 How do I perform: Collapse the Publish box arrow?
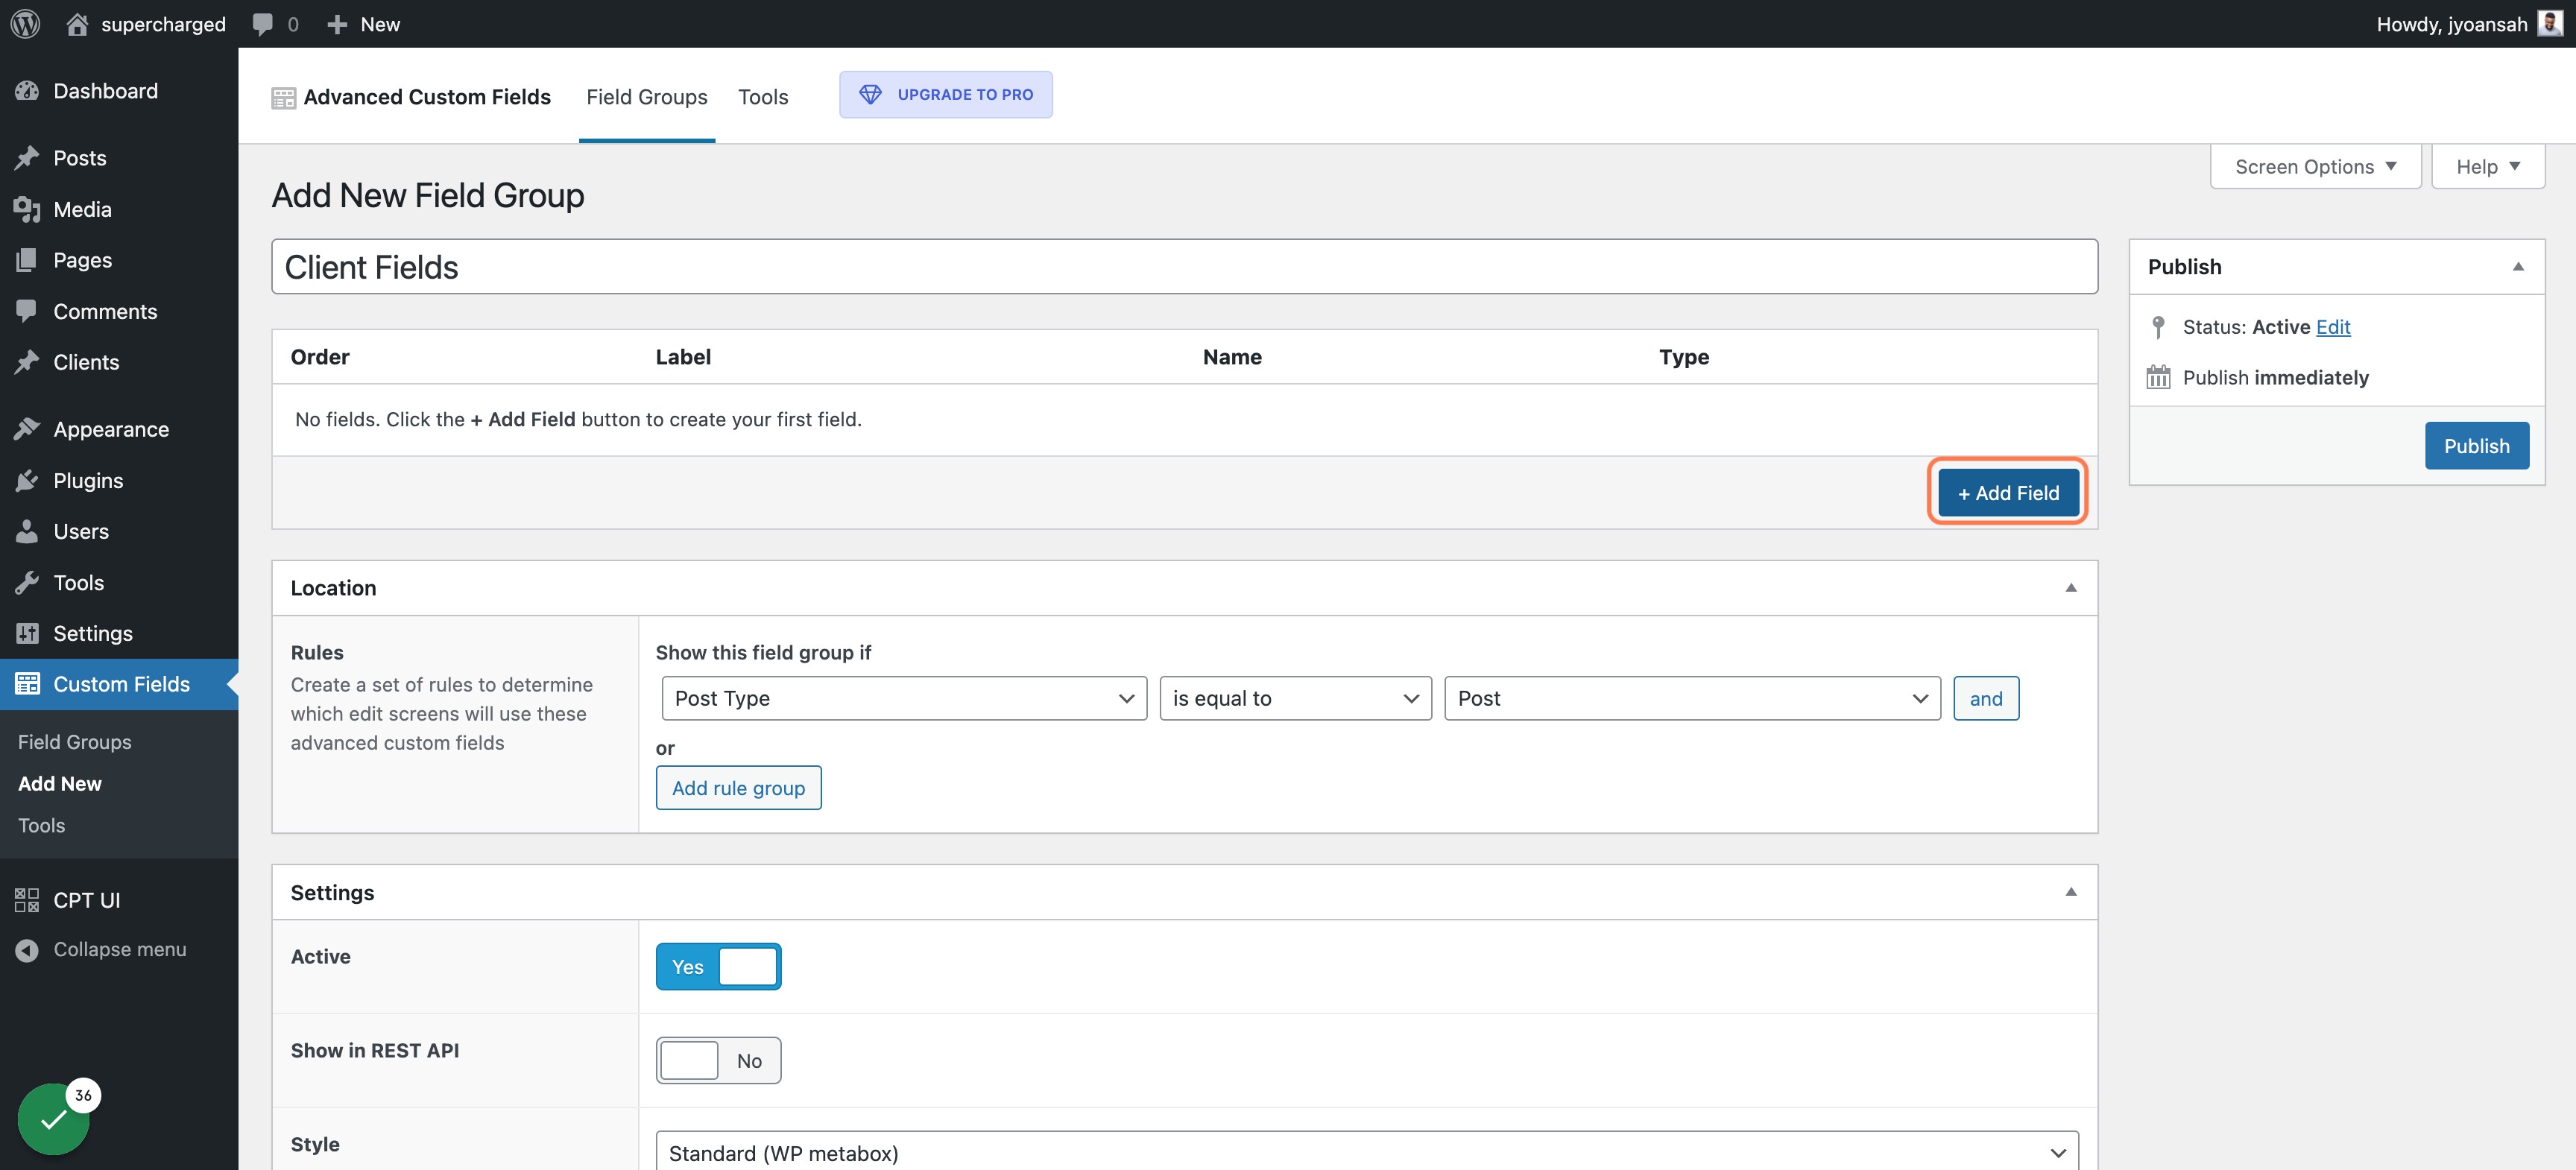(x=2518, y=267)
